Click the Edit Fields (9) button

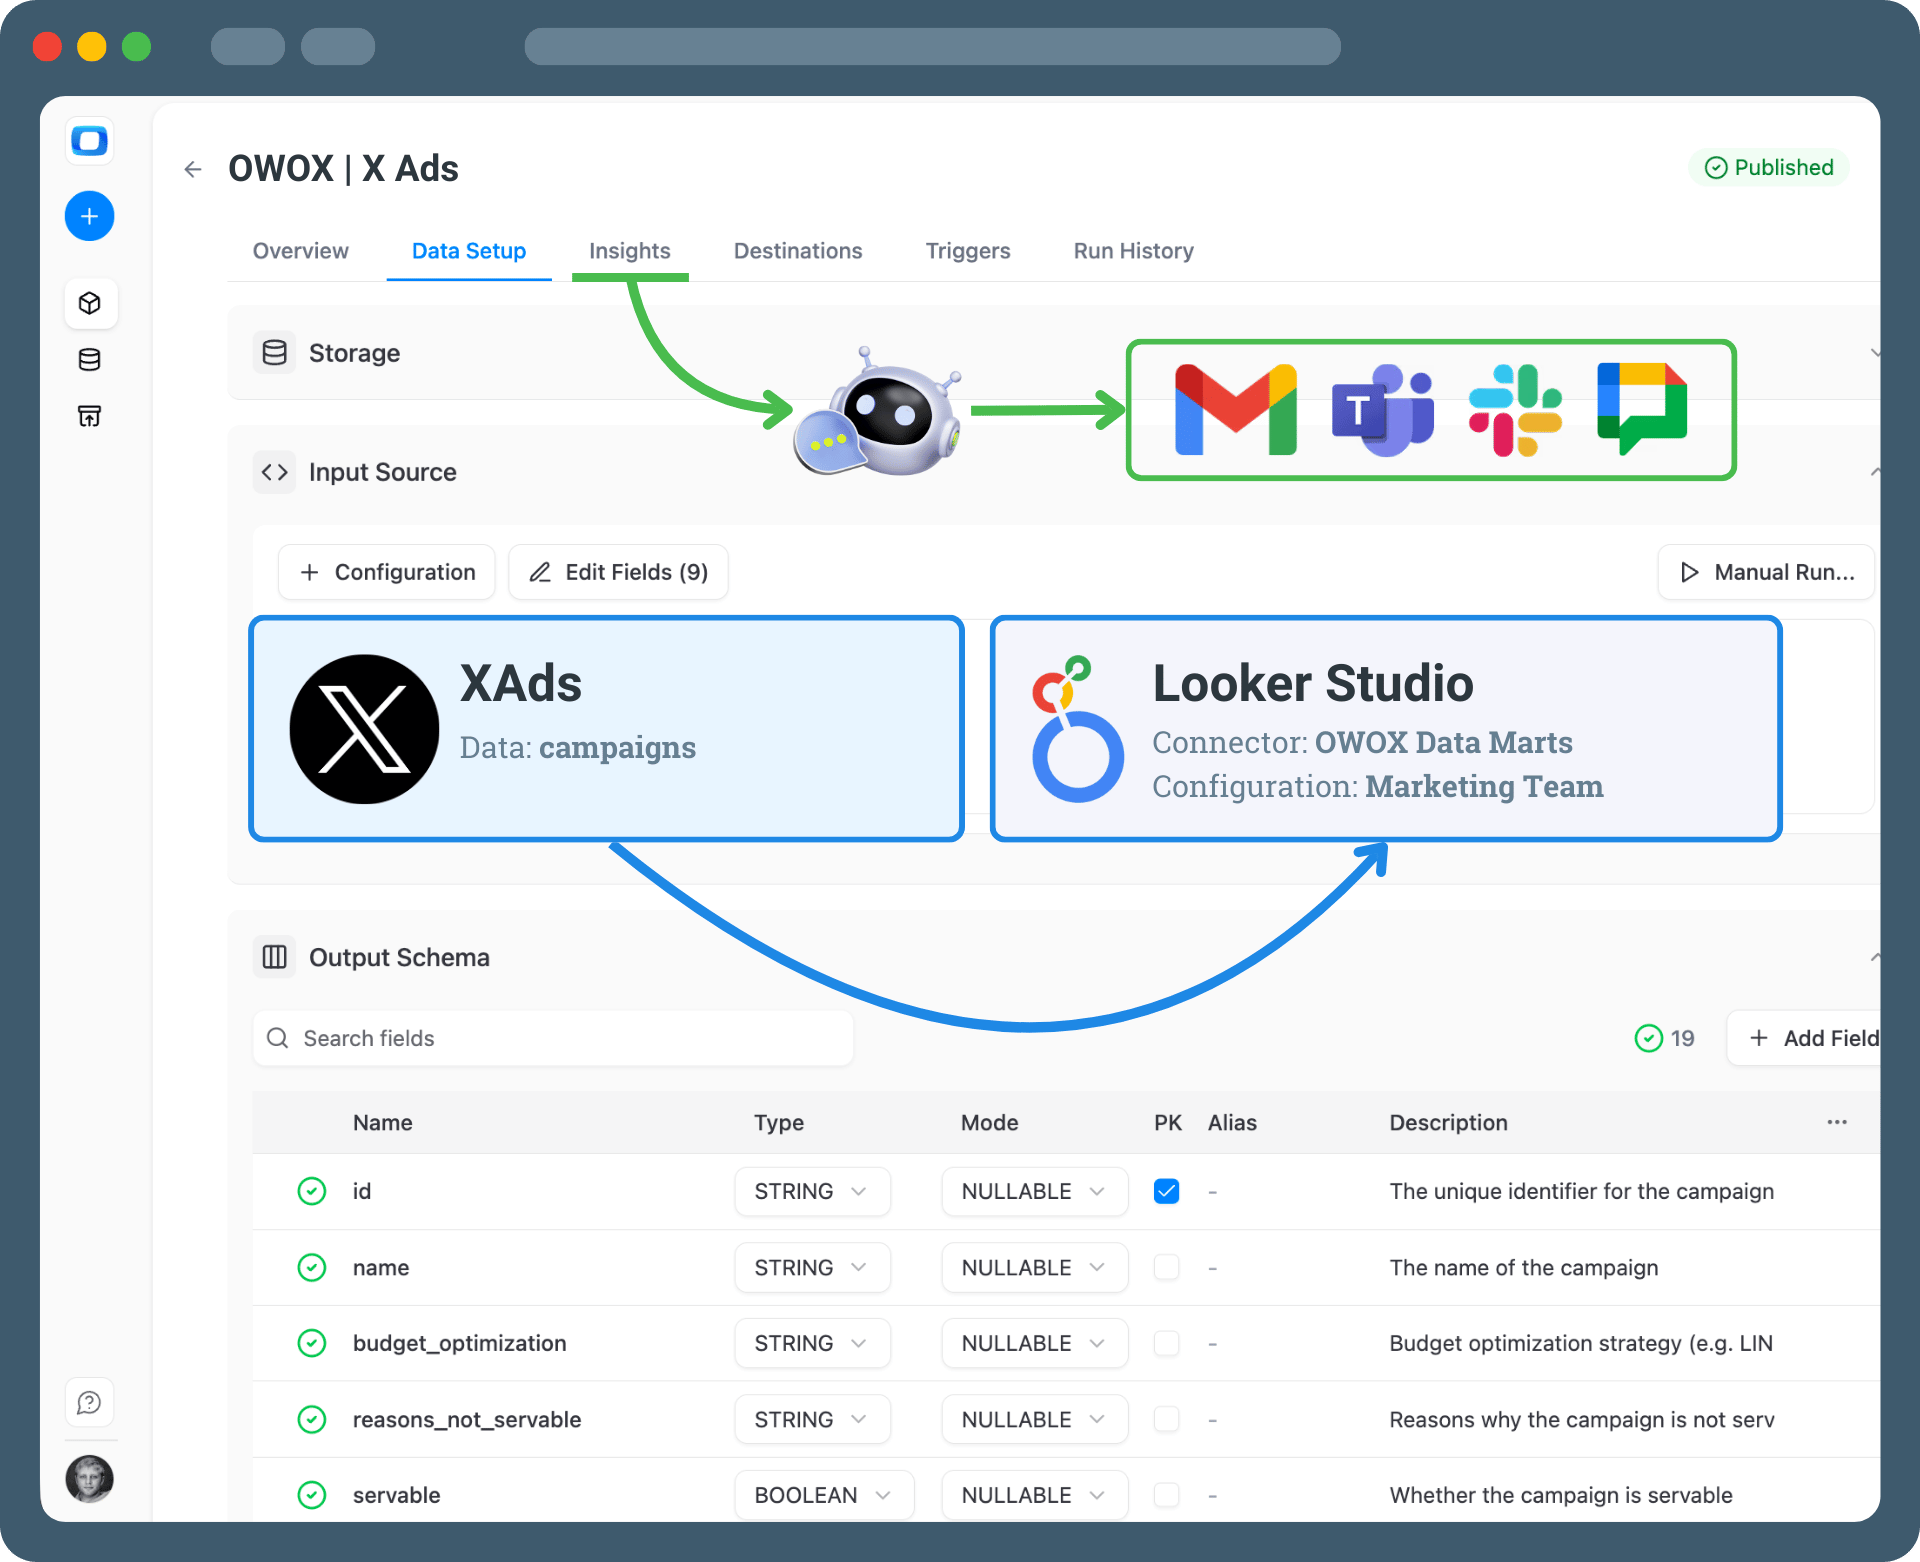618,572
